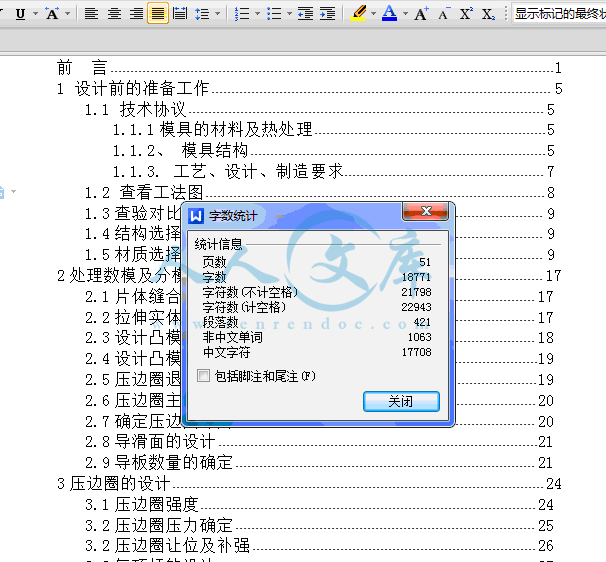Align text right
Viewport: 606px width, 562px height.
(x=136, y=14)
